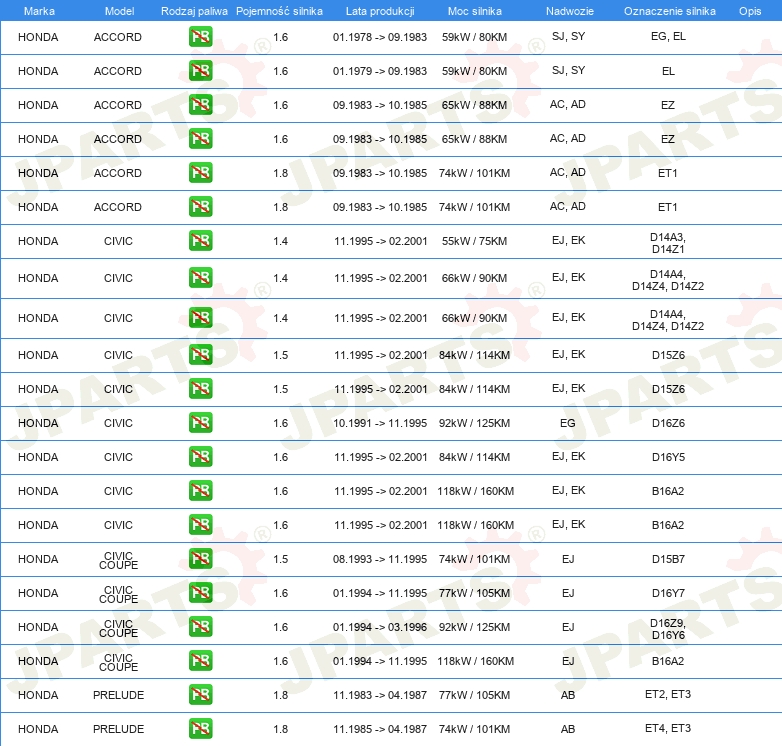Select engine capacity '1.4' in the D14A3 row
This screenshot has width=782, height=746.
280,241
